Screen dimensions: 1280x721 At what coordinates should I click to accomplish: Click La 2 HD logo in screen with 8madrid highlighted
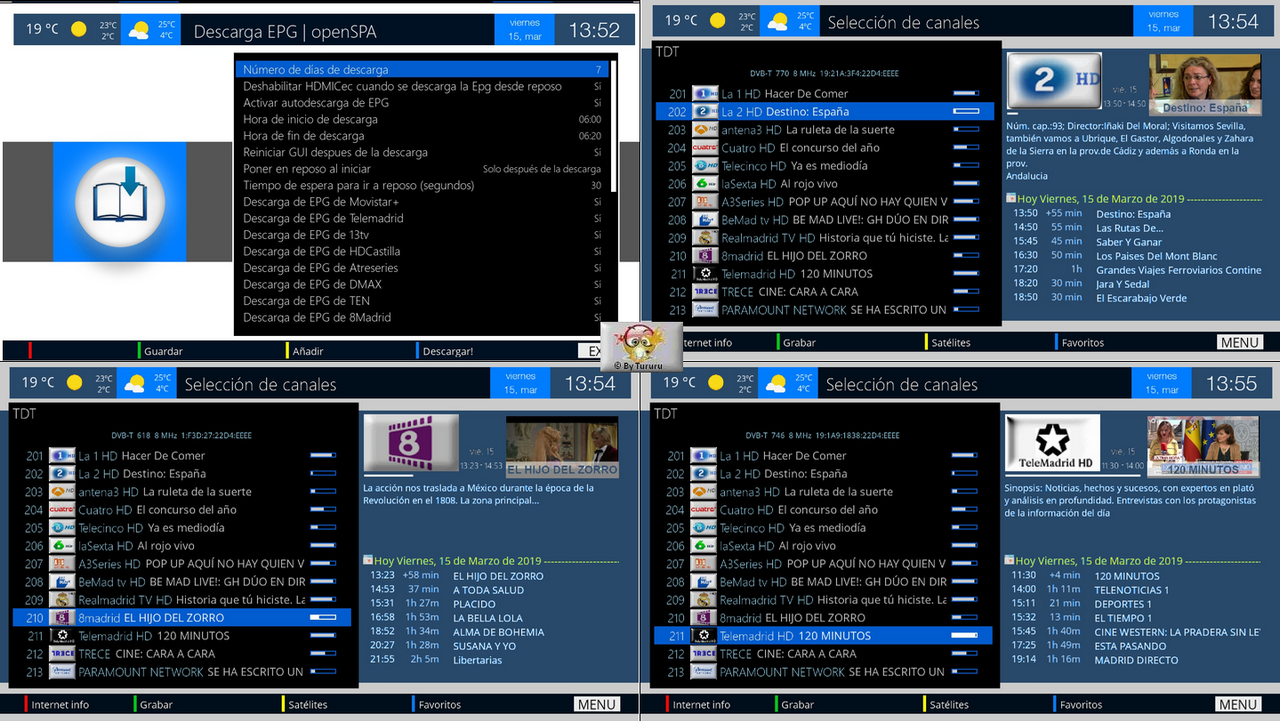(63, 474)
